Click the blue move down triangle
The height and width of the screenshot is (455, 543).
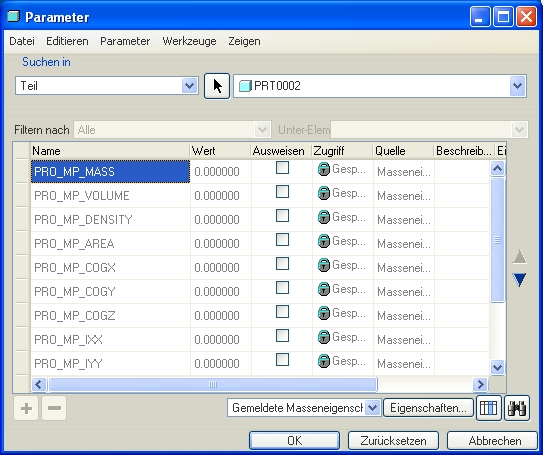click(519, 280)
